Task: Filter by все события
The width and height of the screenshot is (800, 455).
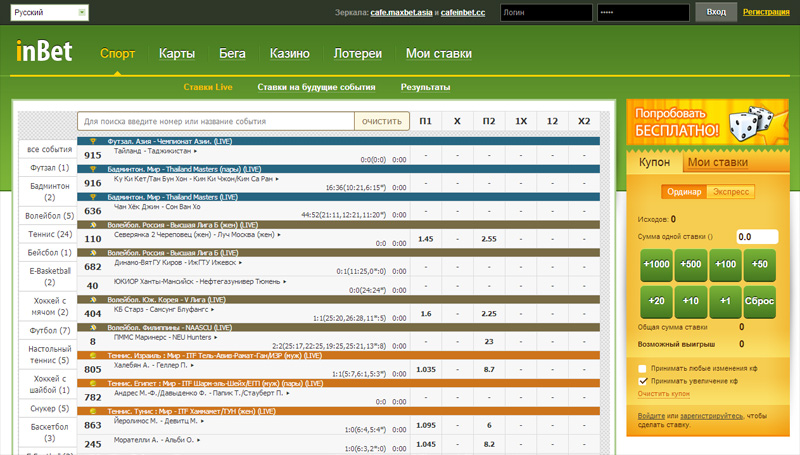Action: click(x=49, y=149)
